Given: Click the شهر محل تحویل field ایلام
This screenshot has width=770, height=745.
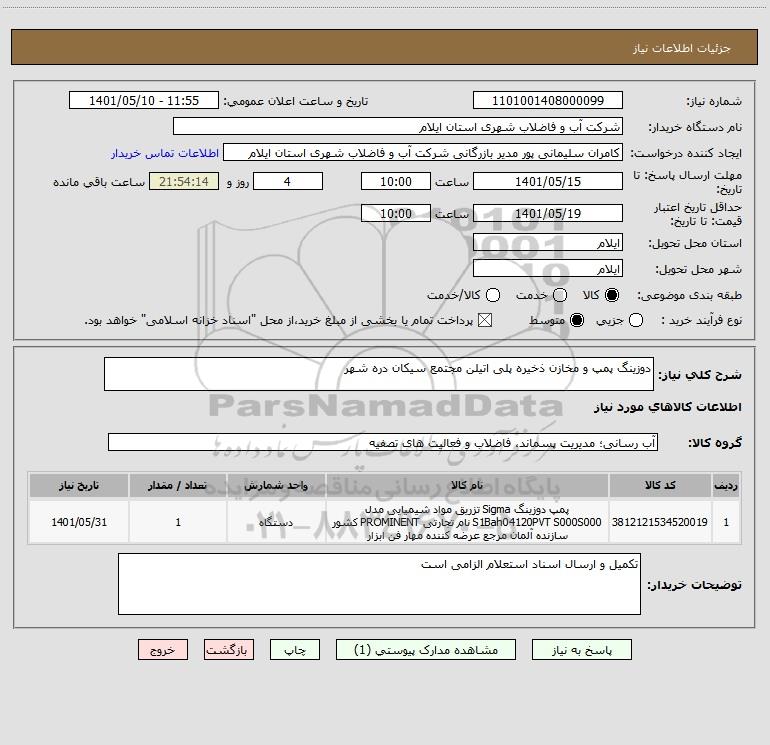Looking at the screenshot, I should pyautogui.click(x=548, y=269).
